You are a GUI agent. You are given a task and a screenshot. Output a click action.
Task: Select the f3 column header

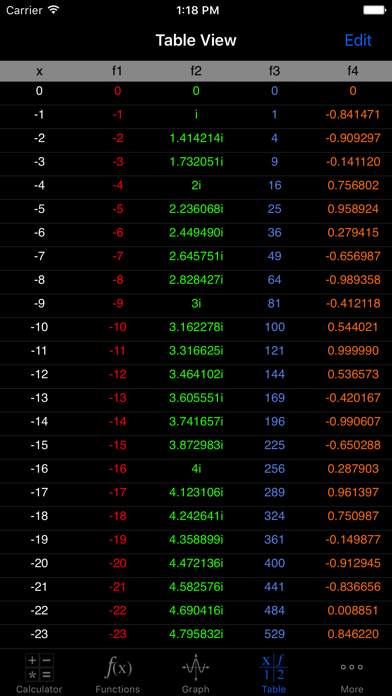[274, 71]
